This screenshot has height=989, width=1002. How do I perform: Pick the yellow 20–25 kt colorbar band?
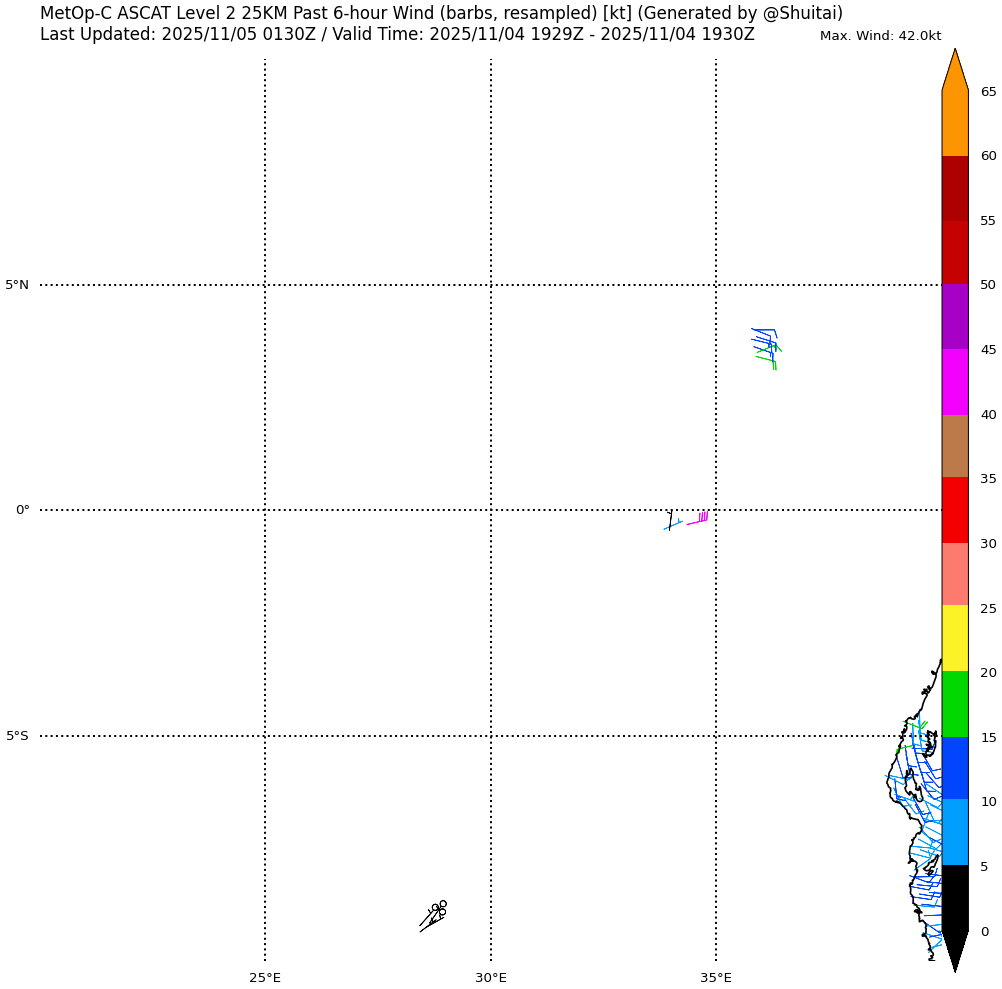955,638
